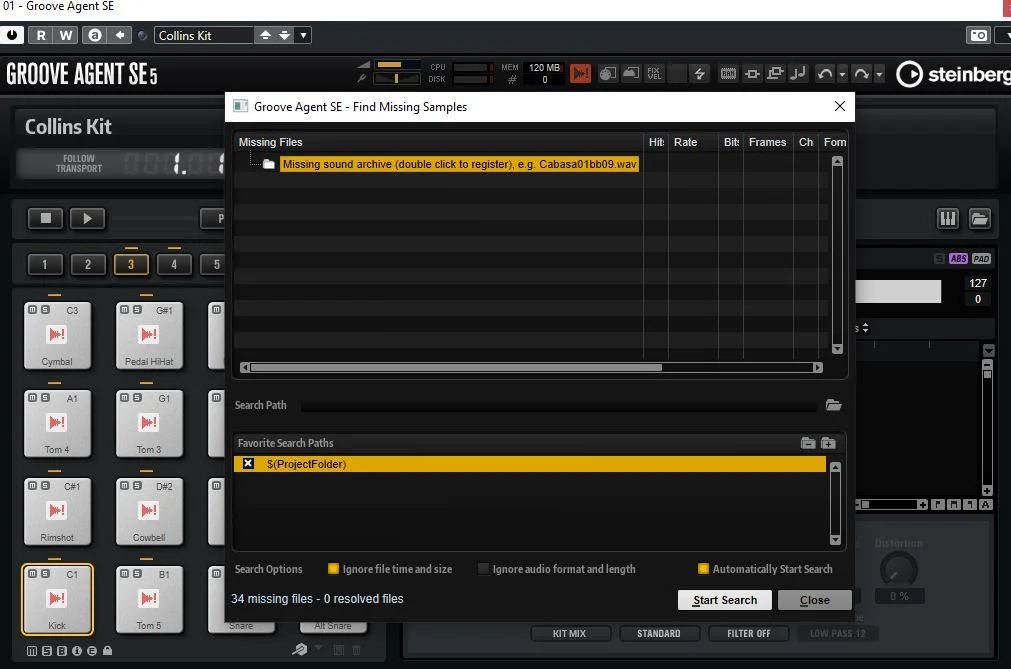Click the snapshot camera icon
This screenshot has width=1011, height=669.
click(x=979, y=35)
